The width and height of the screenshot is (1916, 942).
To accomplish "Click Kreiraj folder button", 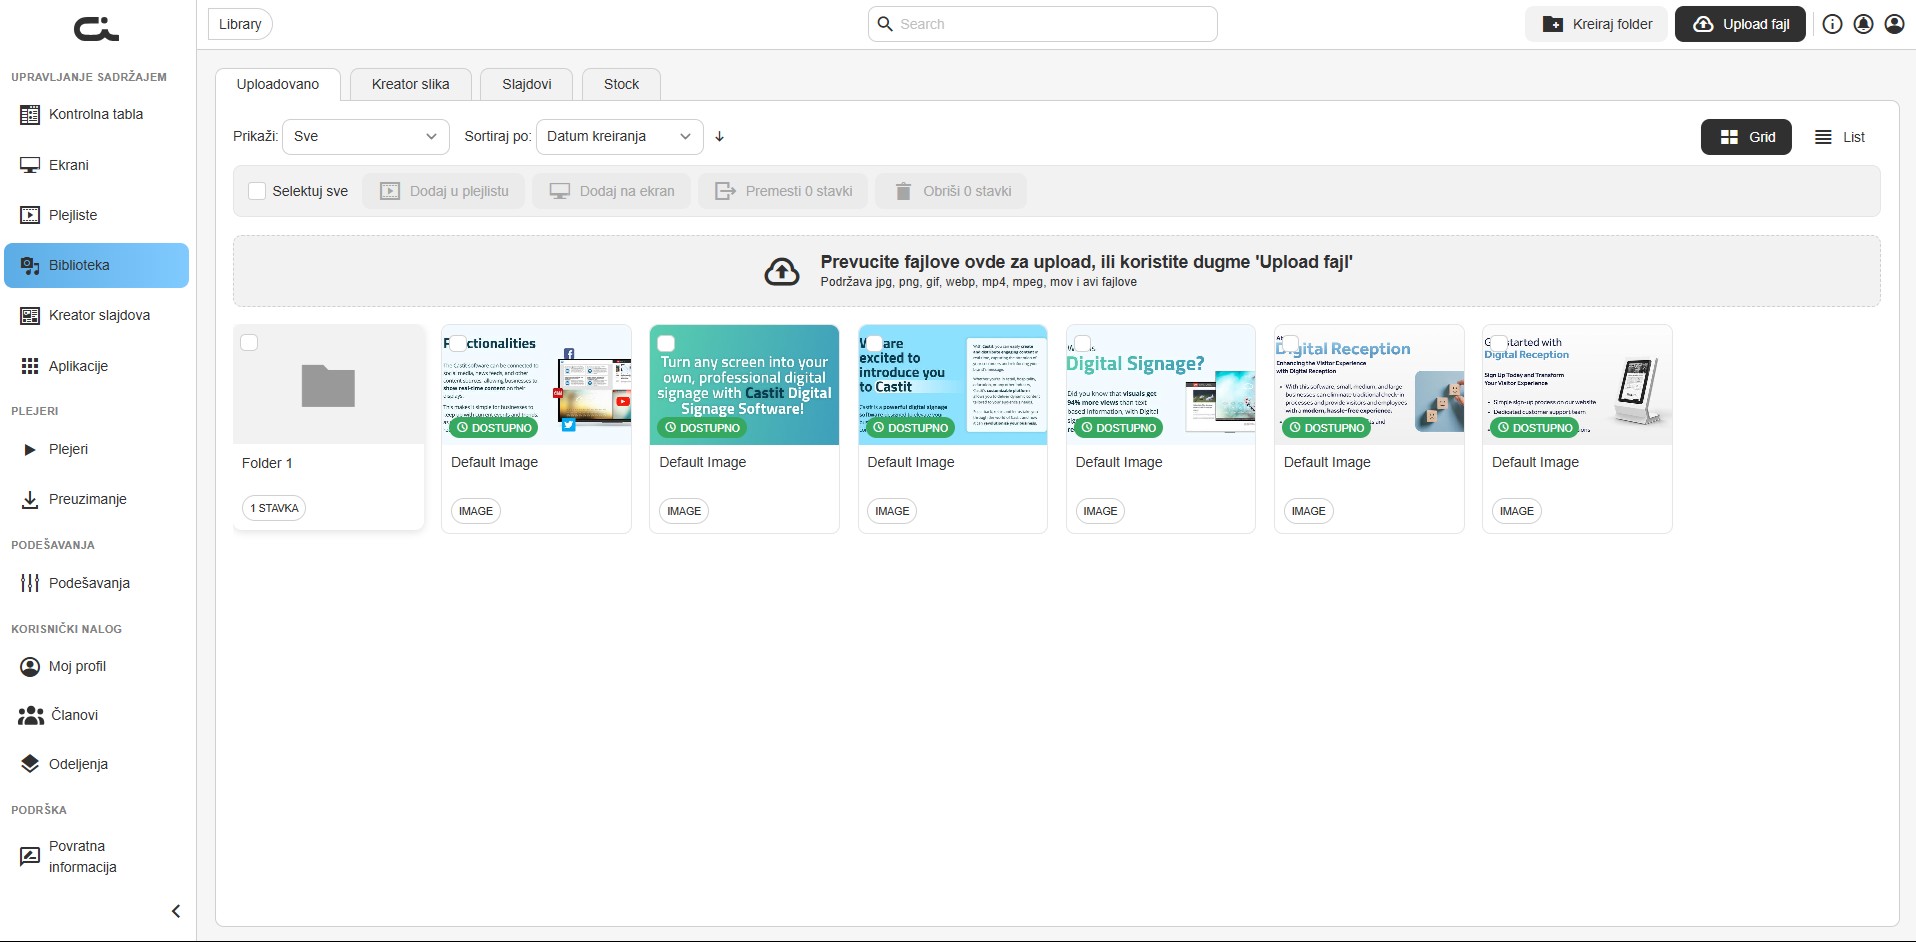I will coord(1597,24).
